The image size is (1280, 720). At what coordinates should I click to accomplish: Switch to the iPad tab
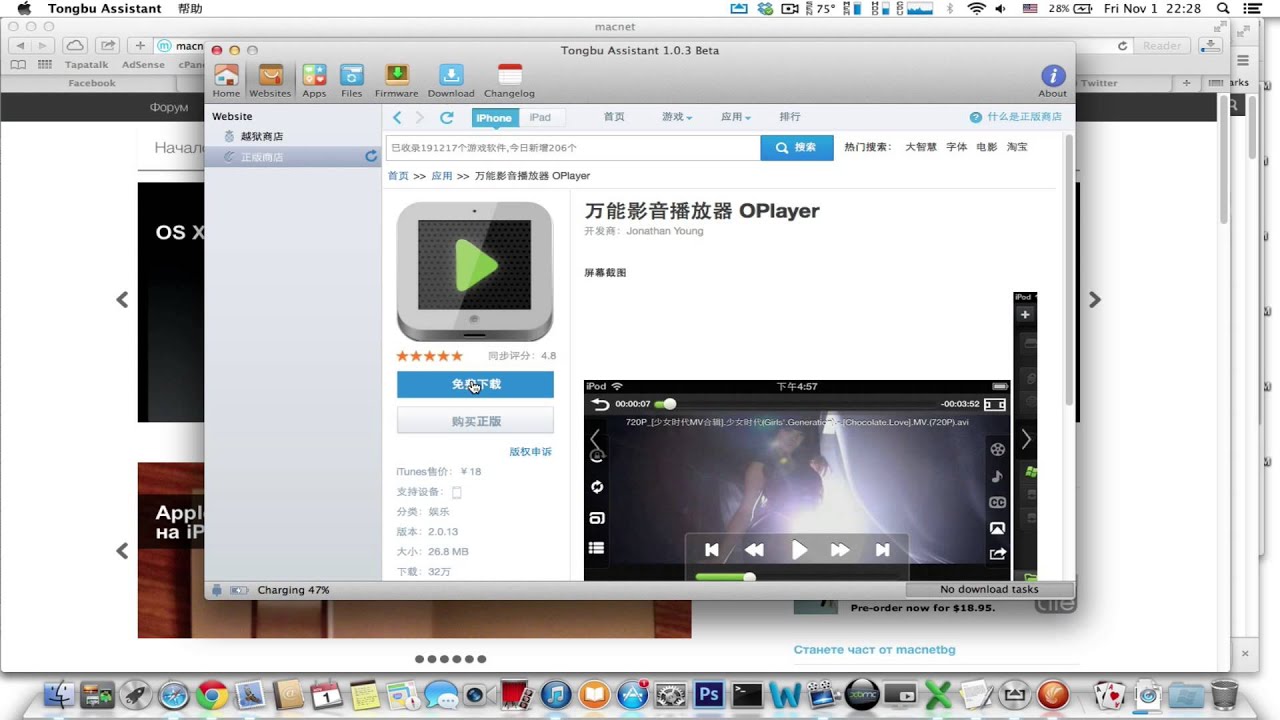point(540,117)
